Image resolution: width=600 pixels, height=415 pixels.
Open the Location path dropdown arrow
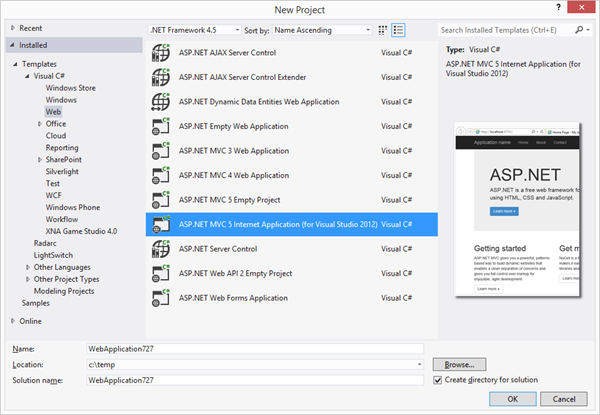point(420,365)
